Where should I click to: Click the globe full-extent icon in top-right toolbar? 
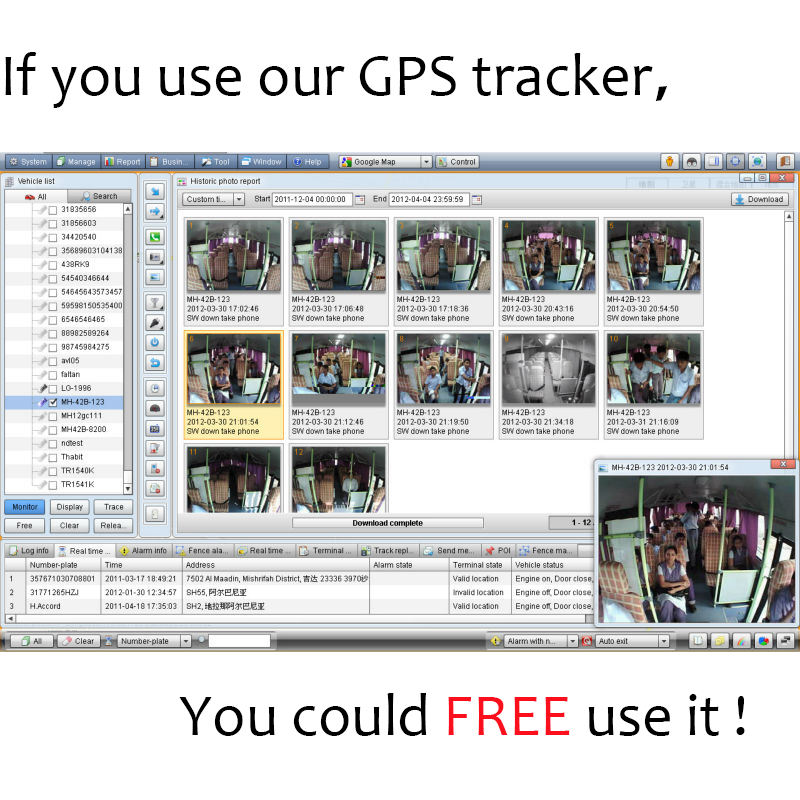click(x=758, y=162)
